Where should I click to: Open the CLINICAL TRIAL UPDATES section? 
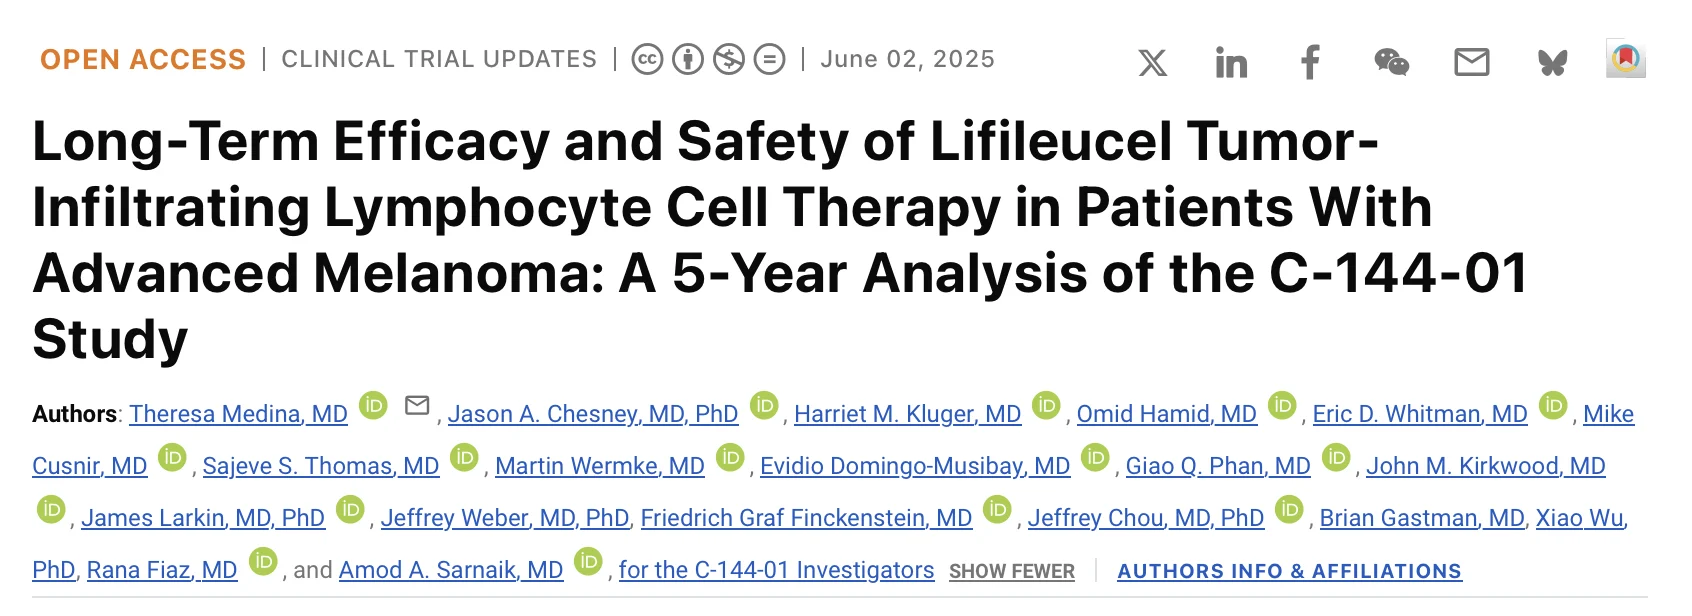(x=440, y=59)
